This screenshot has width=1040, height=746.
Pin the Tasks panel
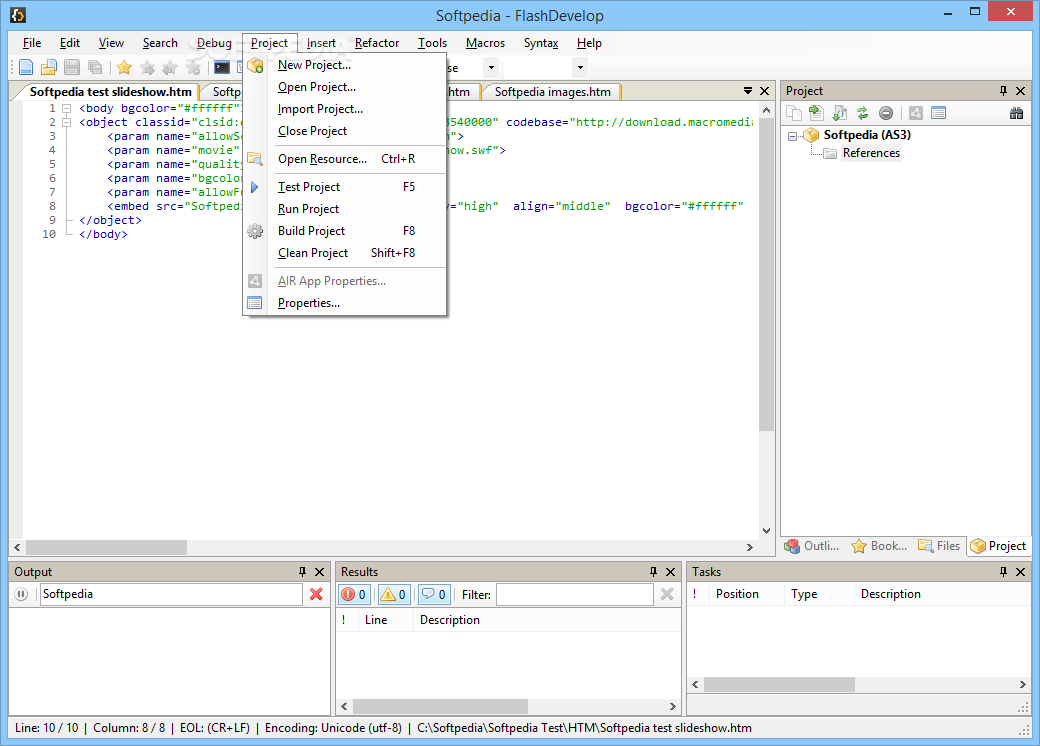1003,572
